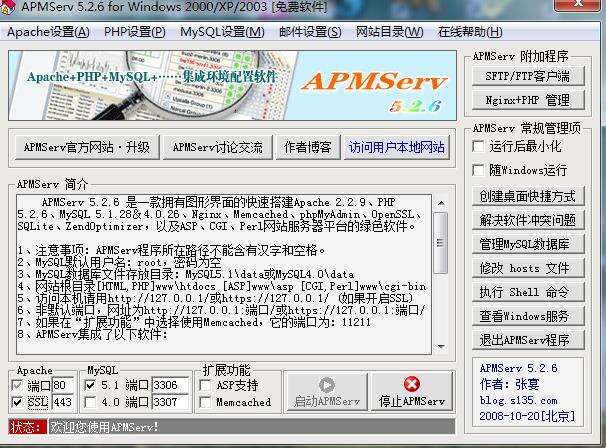Enable 运行后最小化 checkbox
Image resolution: width=606 pixels, height=448 pixels.
[481, 146]
